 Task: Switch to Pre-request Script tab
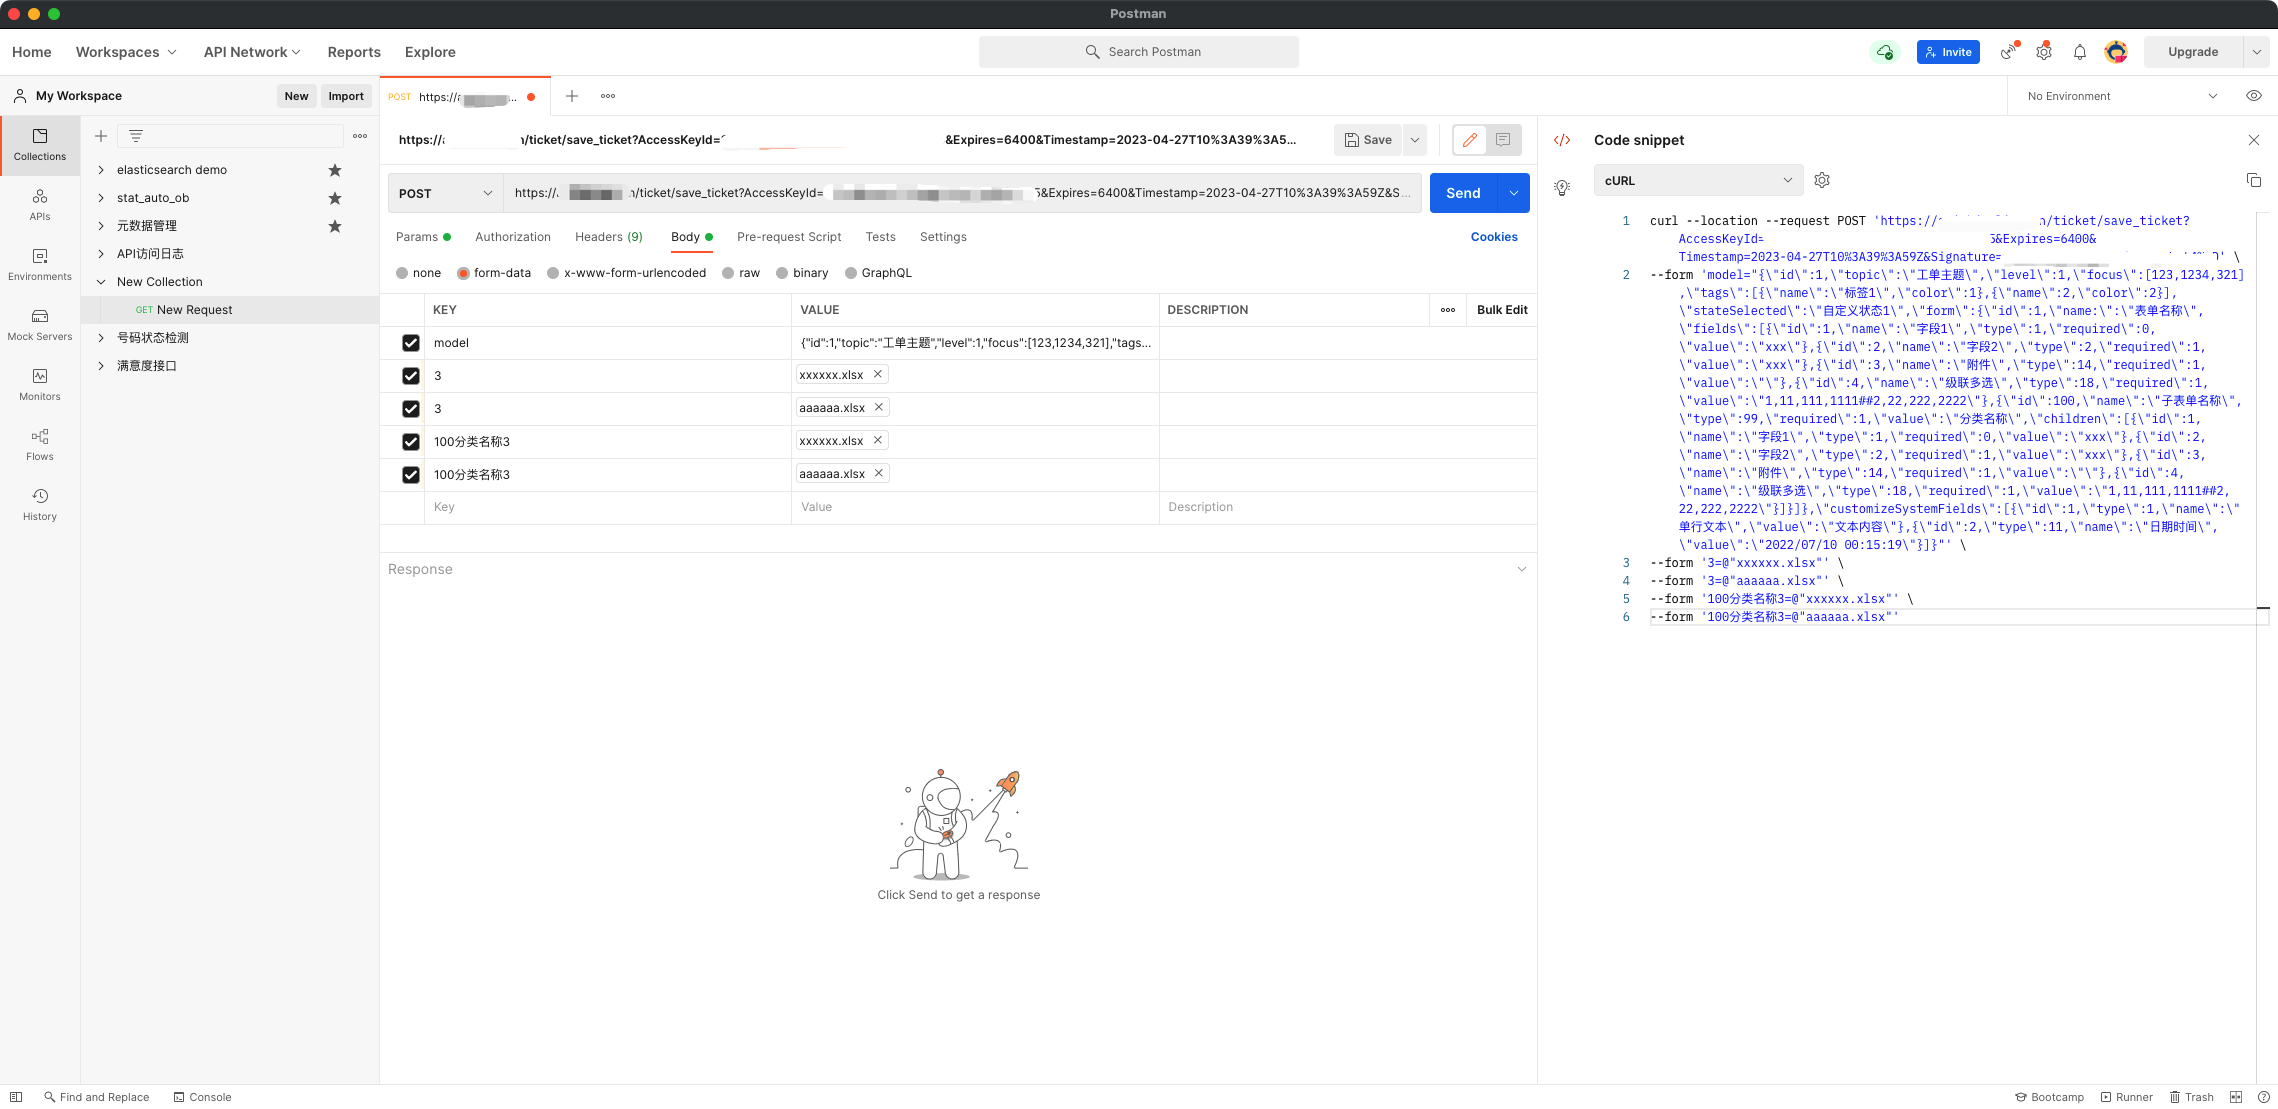(x=789, y=237)
